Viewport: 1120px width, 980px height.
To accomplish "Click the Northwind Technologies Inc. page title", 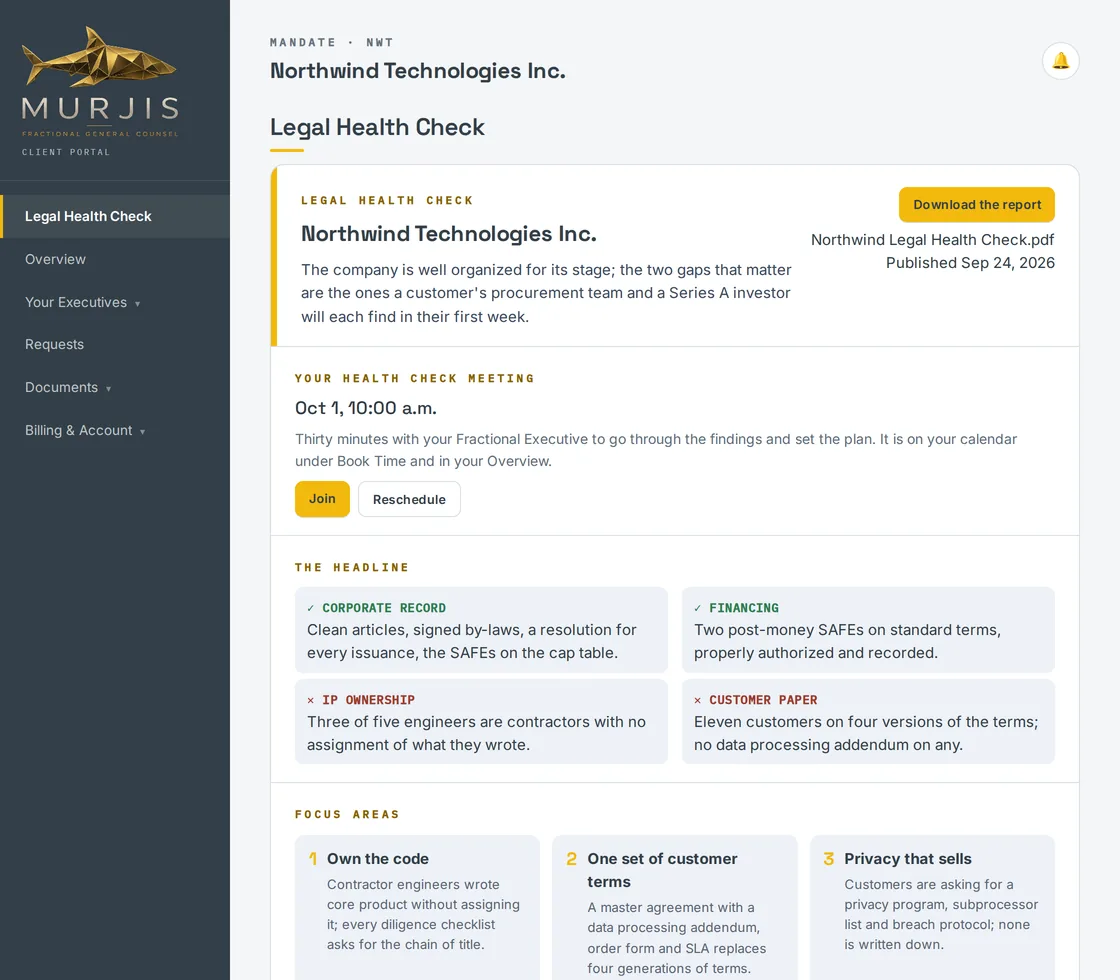I will 418,71.
